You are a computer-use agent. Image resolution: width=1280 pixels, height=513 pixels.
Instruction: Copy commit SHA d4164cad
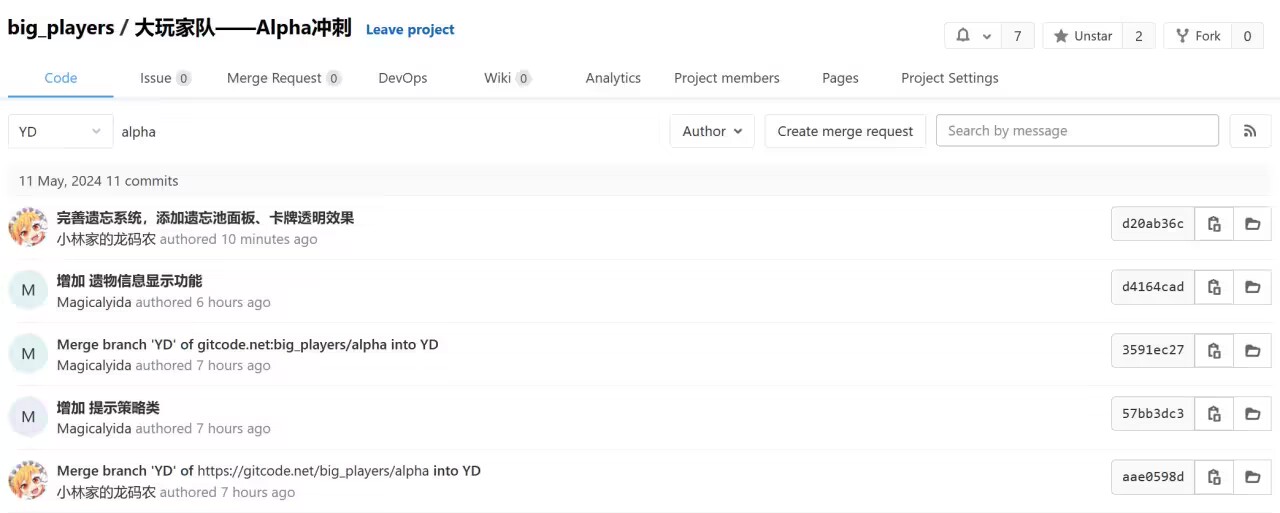point(1214,287)
